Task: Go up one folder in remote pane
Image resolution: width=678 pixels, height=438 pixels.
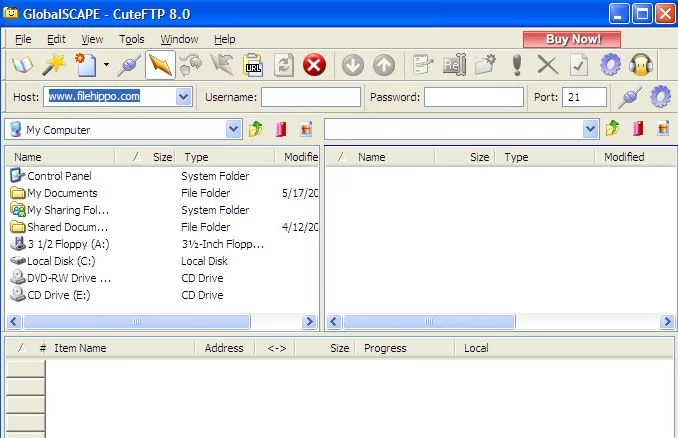Action: [612, 128]
